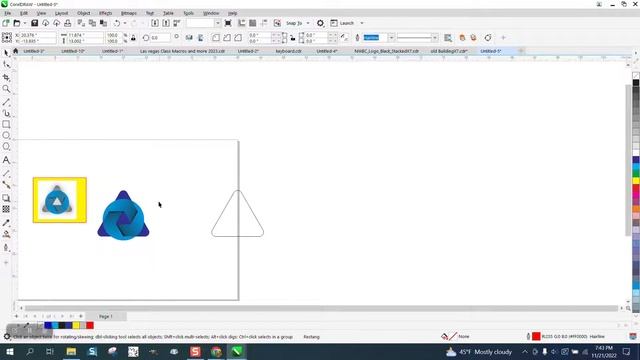Screen dimensions: 640x360
Task: Toggle the show rulers button
Action: coord(242,23)
